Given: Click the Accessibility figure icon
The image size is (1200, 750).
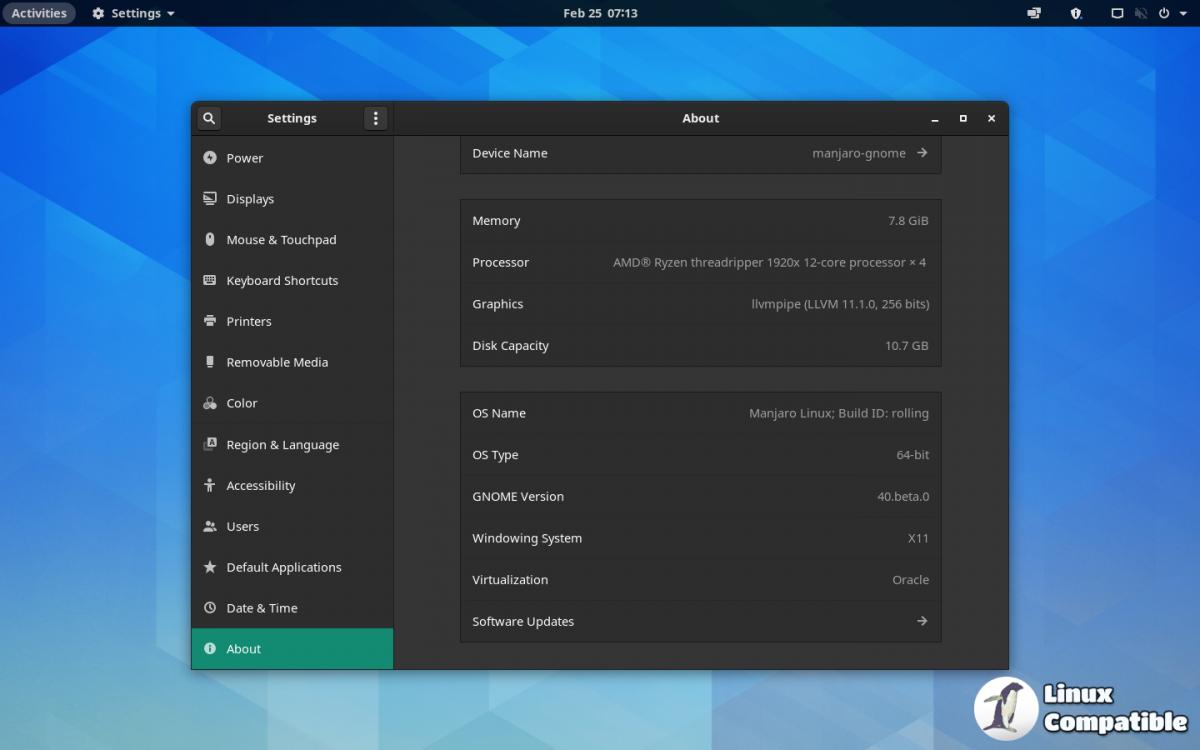Looking at the screenshot, I should click(210, 485).
